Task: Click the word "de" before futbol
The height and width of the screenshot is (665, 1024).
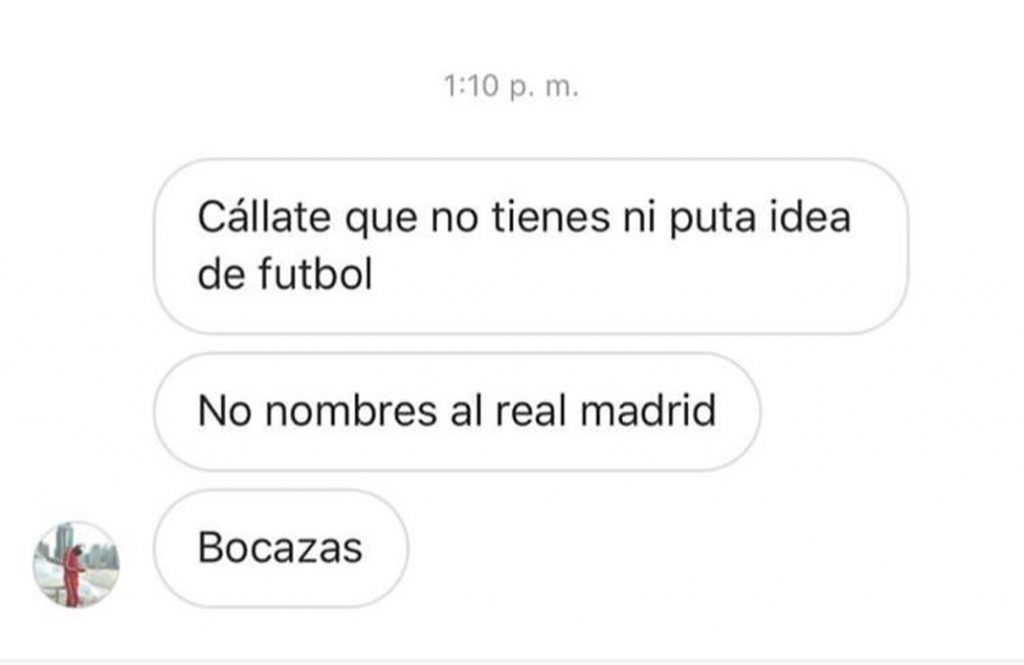Action: (221, 274)
